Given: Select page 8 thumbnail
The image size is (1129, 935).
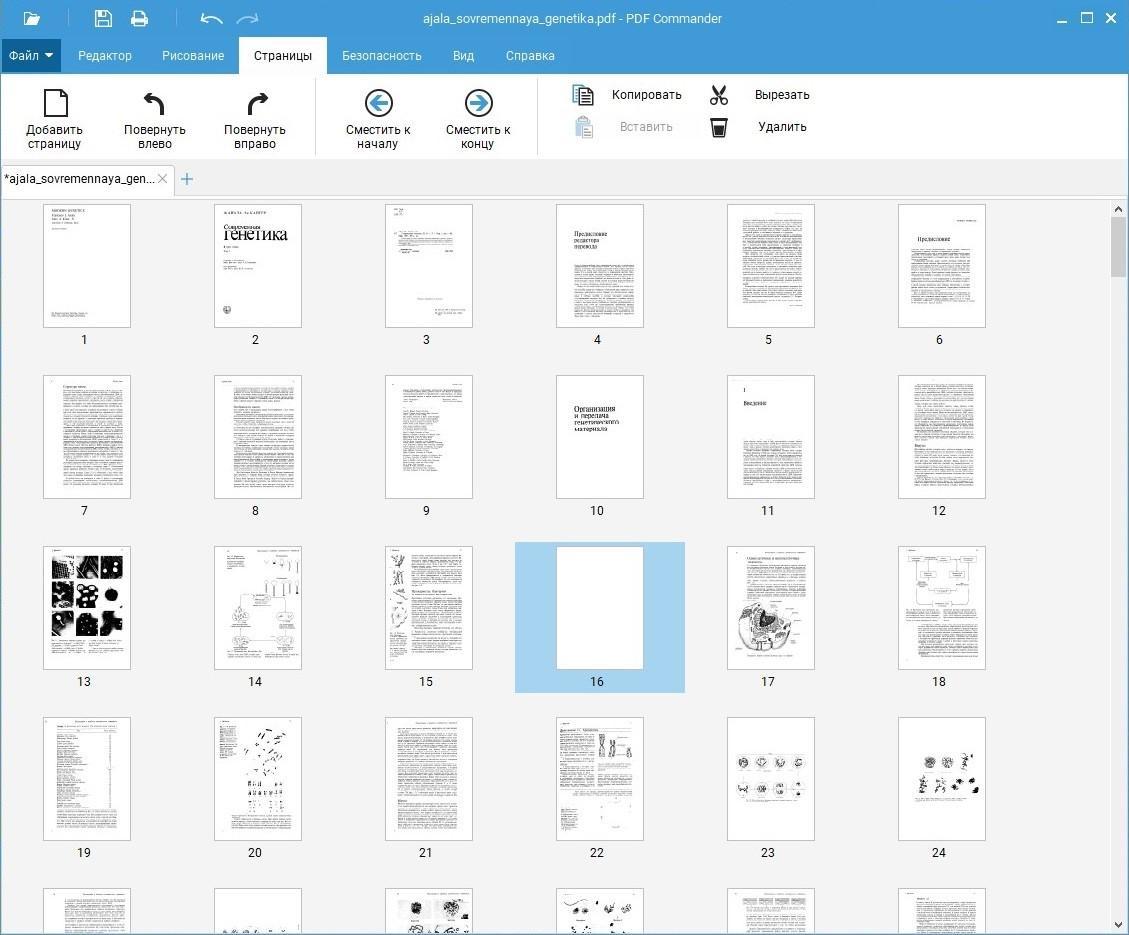Looking at the screenshot, I should pos(258,437).
